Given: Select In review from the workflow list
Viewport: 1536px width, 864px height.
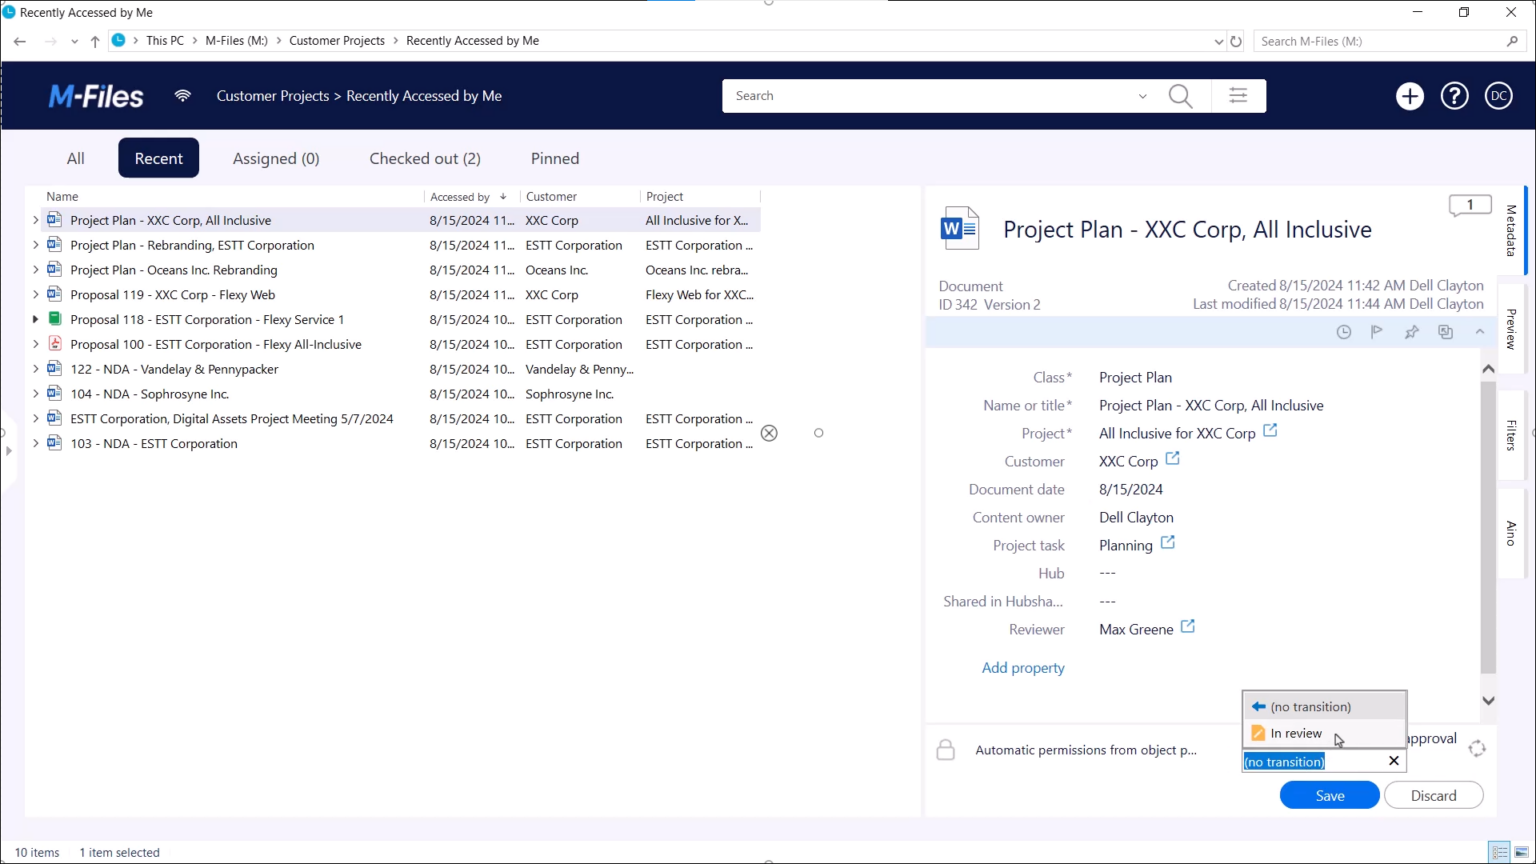Looking at the screenshot, I should (x=1296, y=734).
